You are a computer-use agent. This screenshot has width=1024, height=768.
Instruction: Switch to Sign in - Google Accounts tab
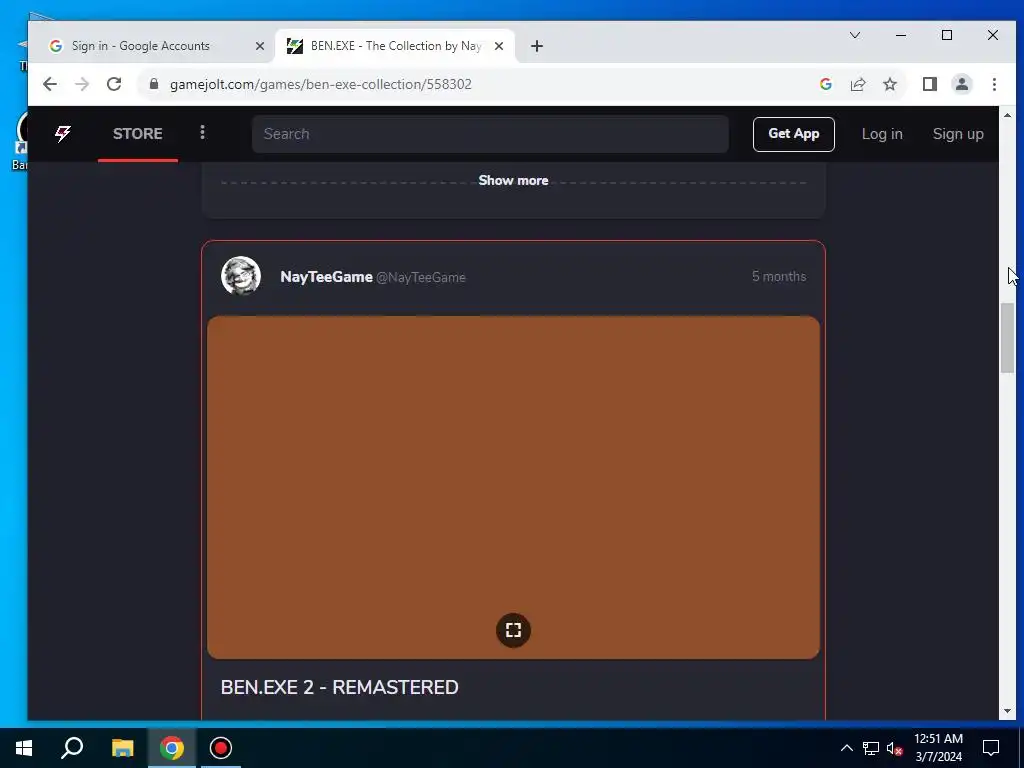point(140,46)
